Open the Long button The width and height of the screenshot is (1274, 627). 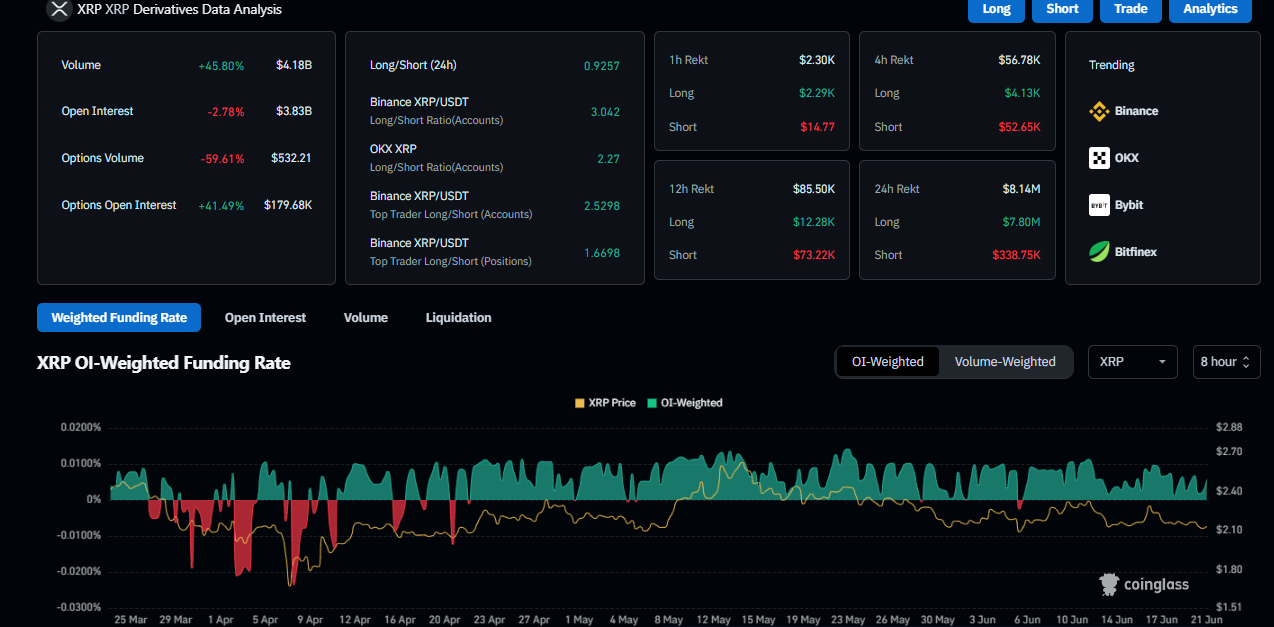tap(996, 9)
